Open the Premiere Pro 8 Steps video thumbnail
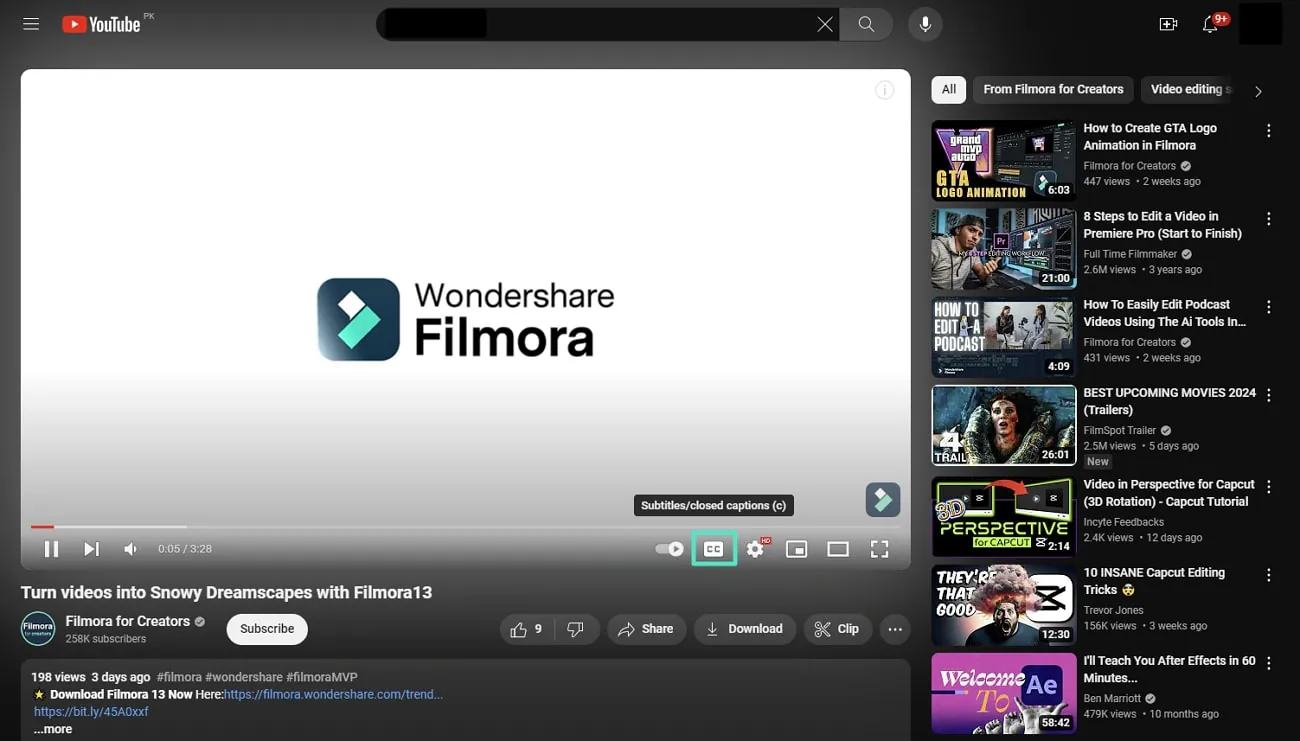Screen dimensions: 1300x741 point(1003,249)
